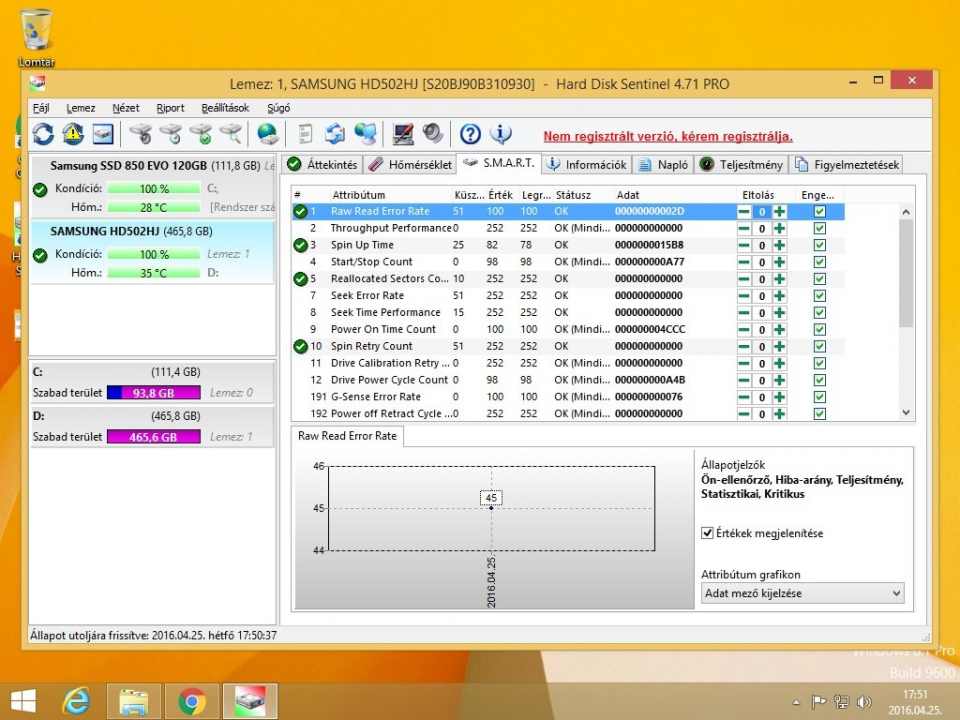Uncheck enable box for G-Sense Error Rate
Viewport: 960px width, 720px height.
click(820, 397)
